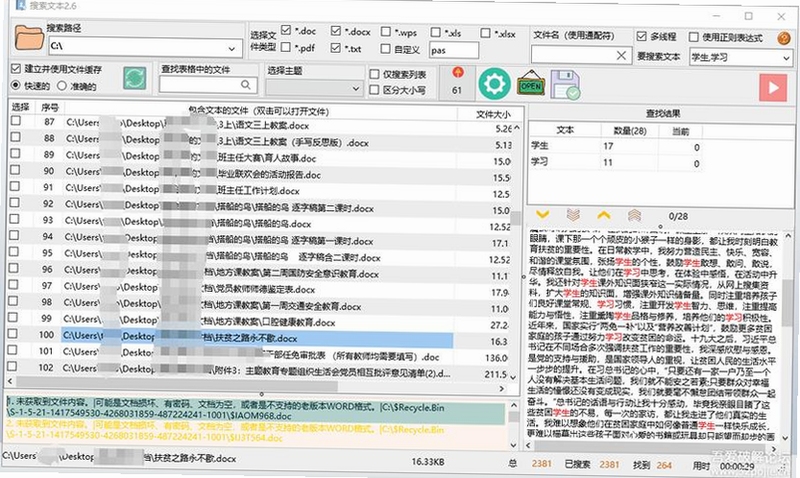Click the green refresh cache icon
Screen dimensions: 800x478
135,79
